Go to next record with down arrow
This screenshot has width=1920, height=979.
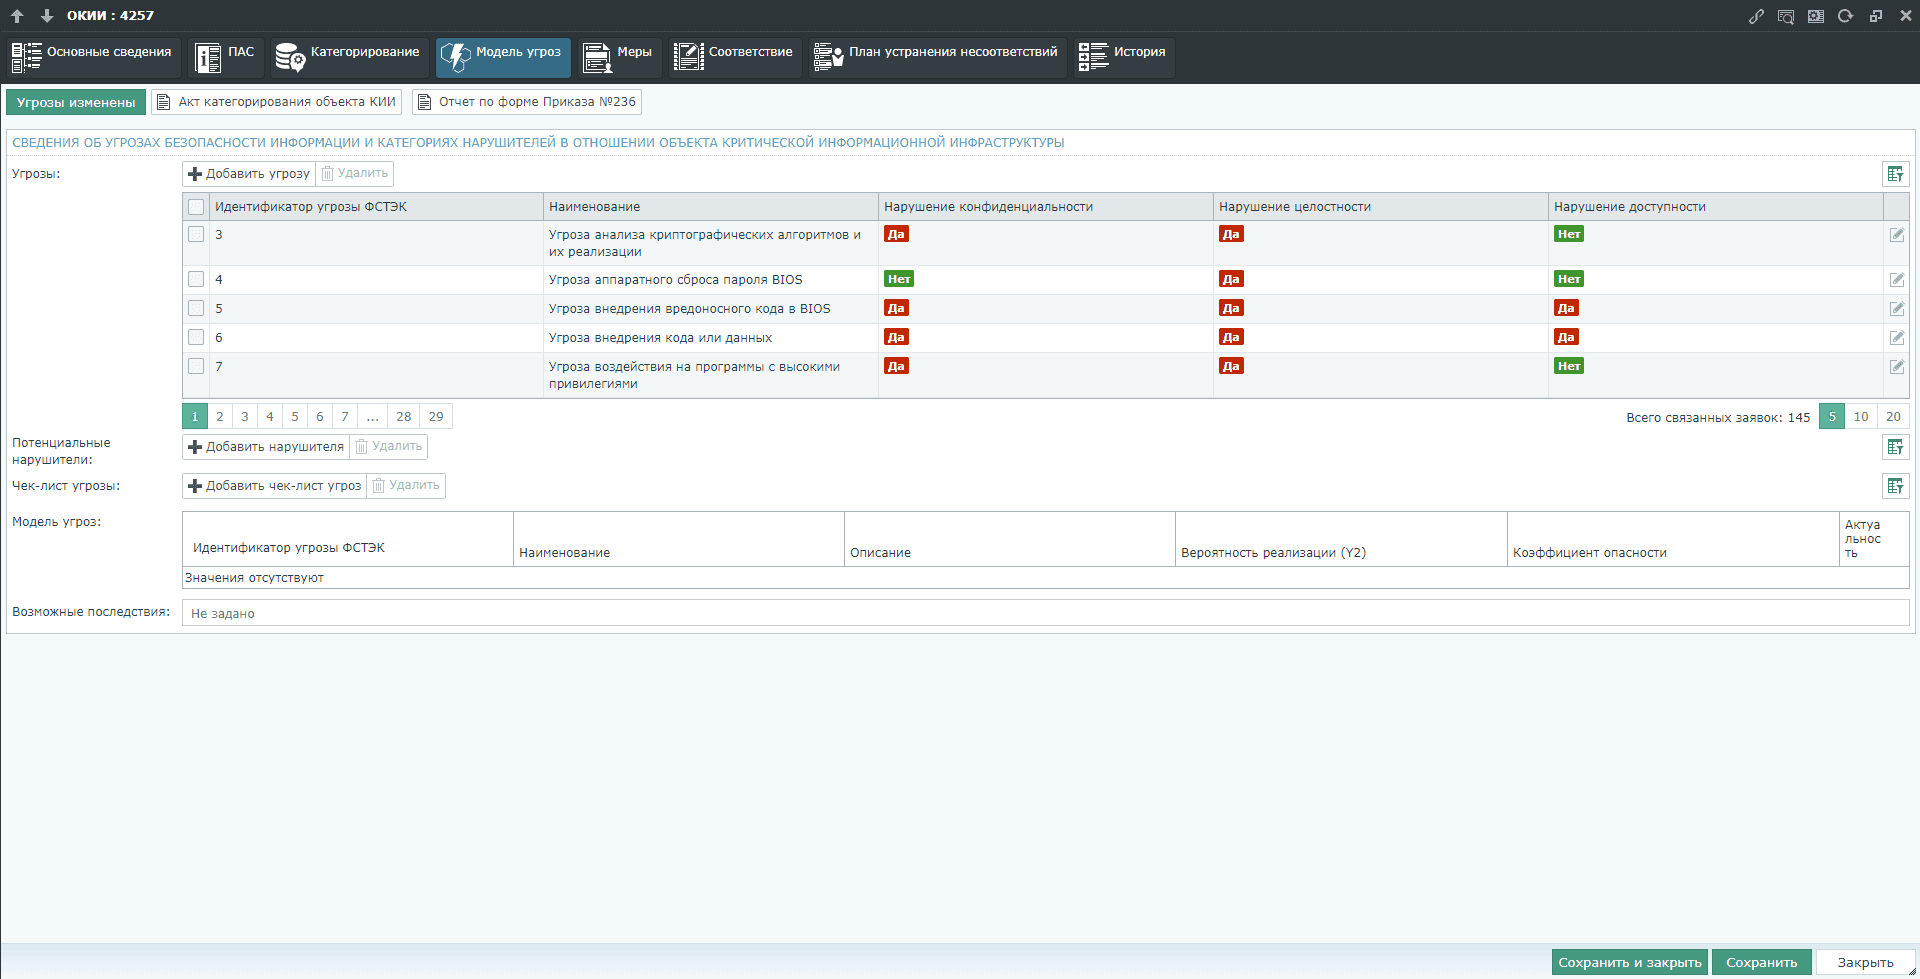click(x=46, y=16)
